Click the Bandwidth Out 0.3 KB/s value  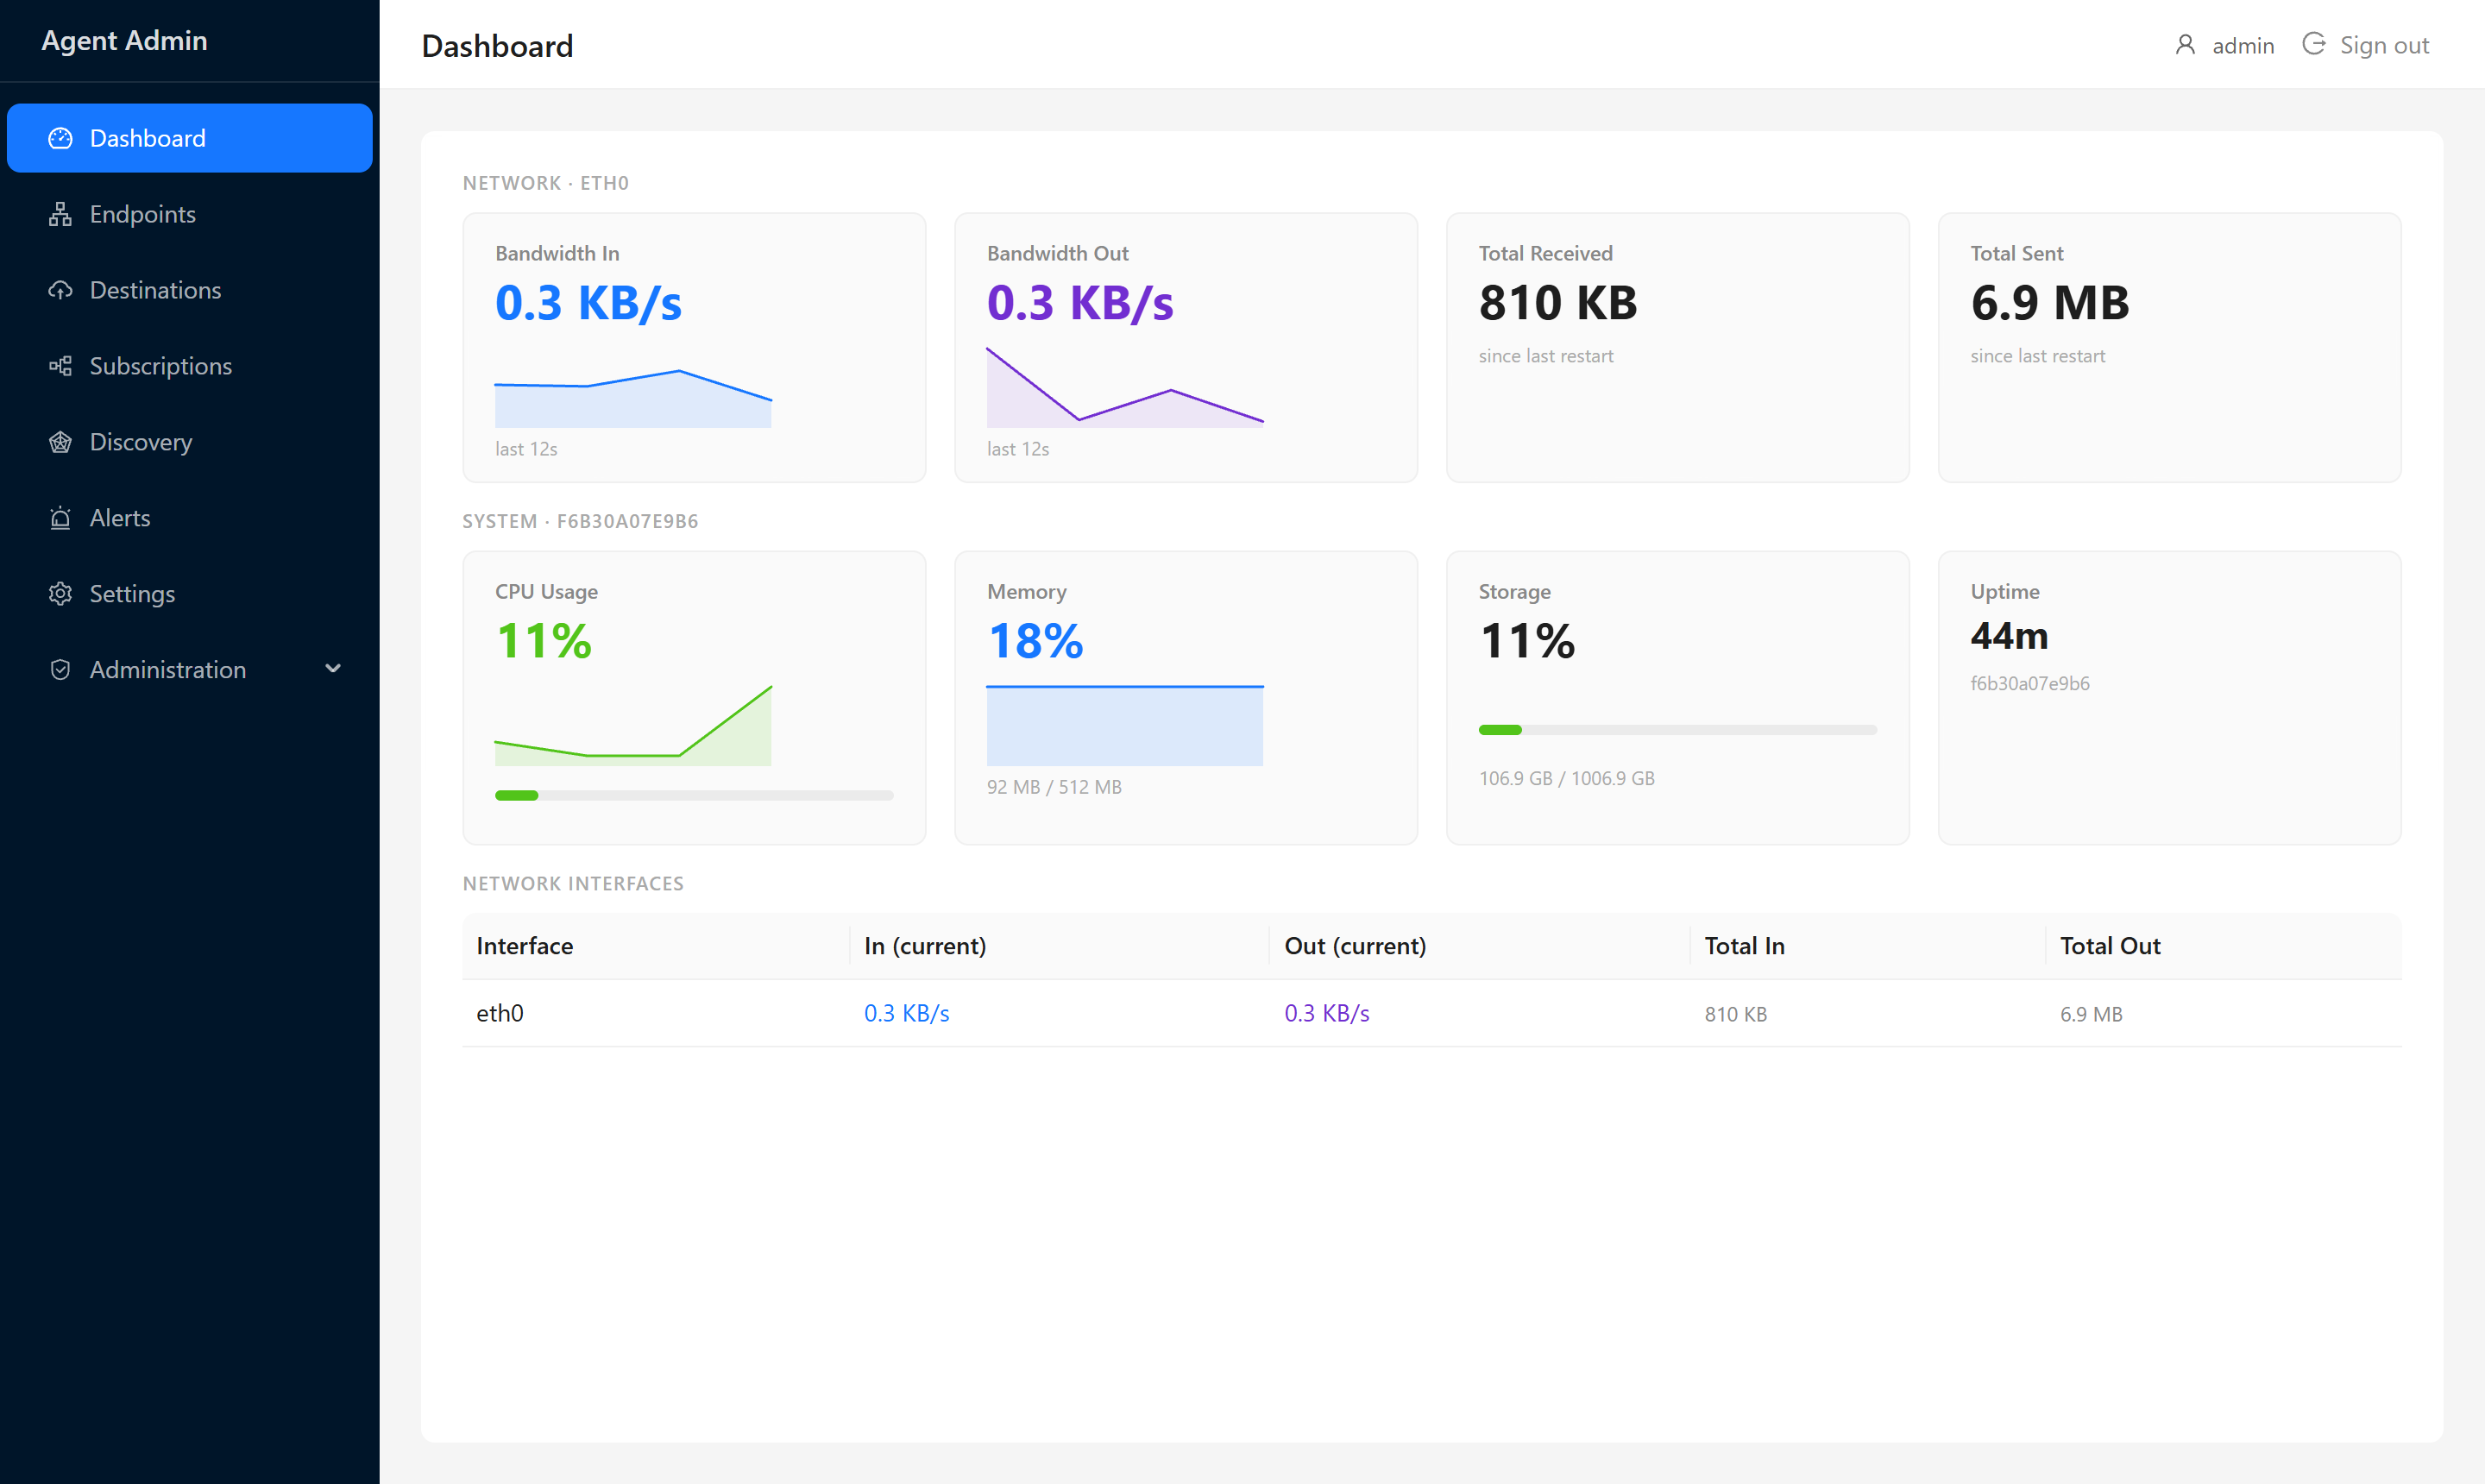click(1080, 303)
